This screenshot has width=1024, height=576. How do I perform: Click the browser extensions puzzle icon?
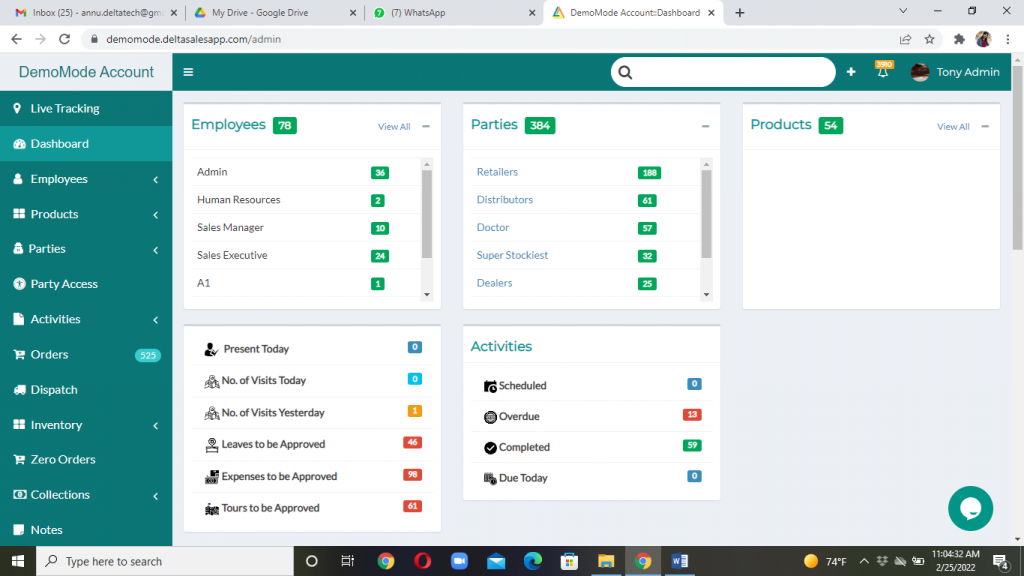click(959, 39)
